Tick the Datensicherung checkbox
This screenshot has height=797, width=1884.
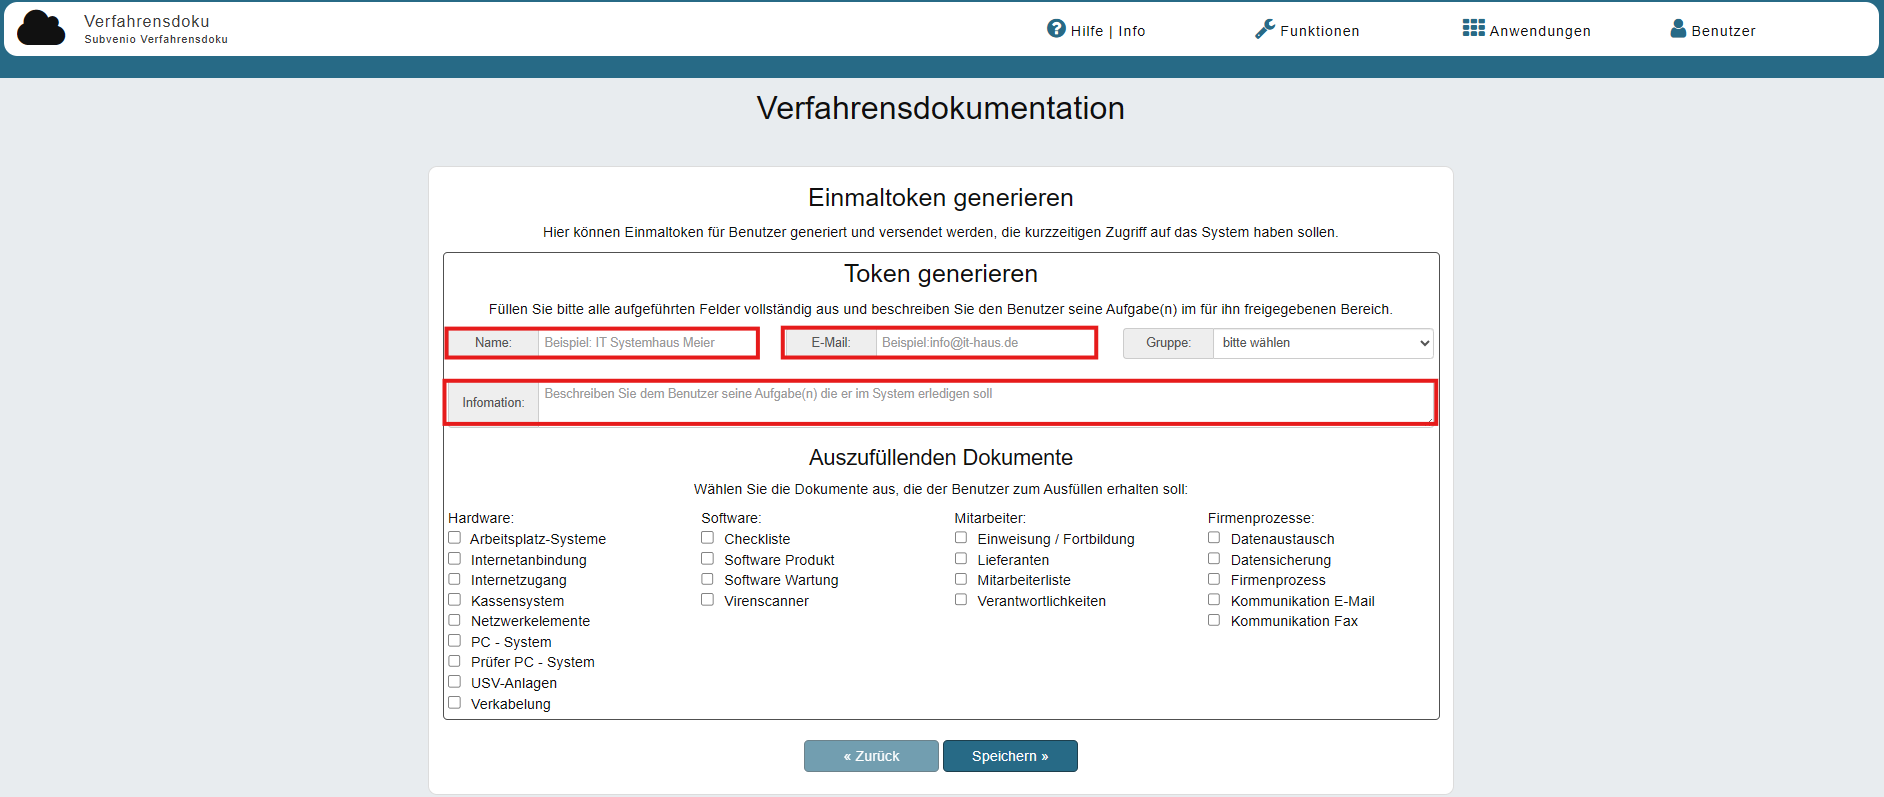tap(1214, 559)
